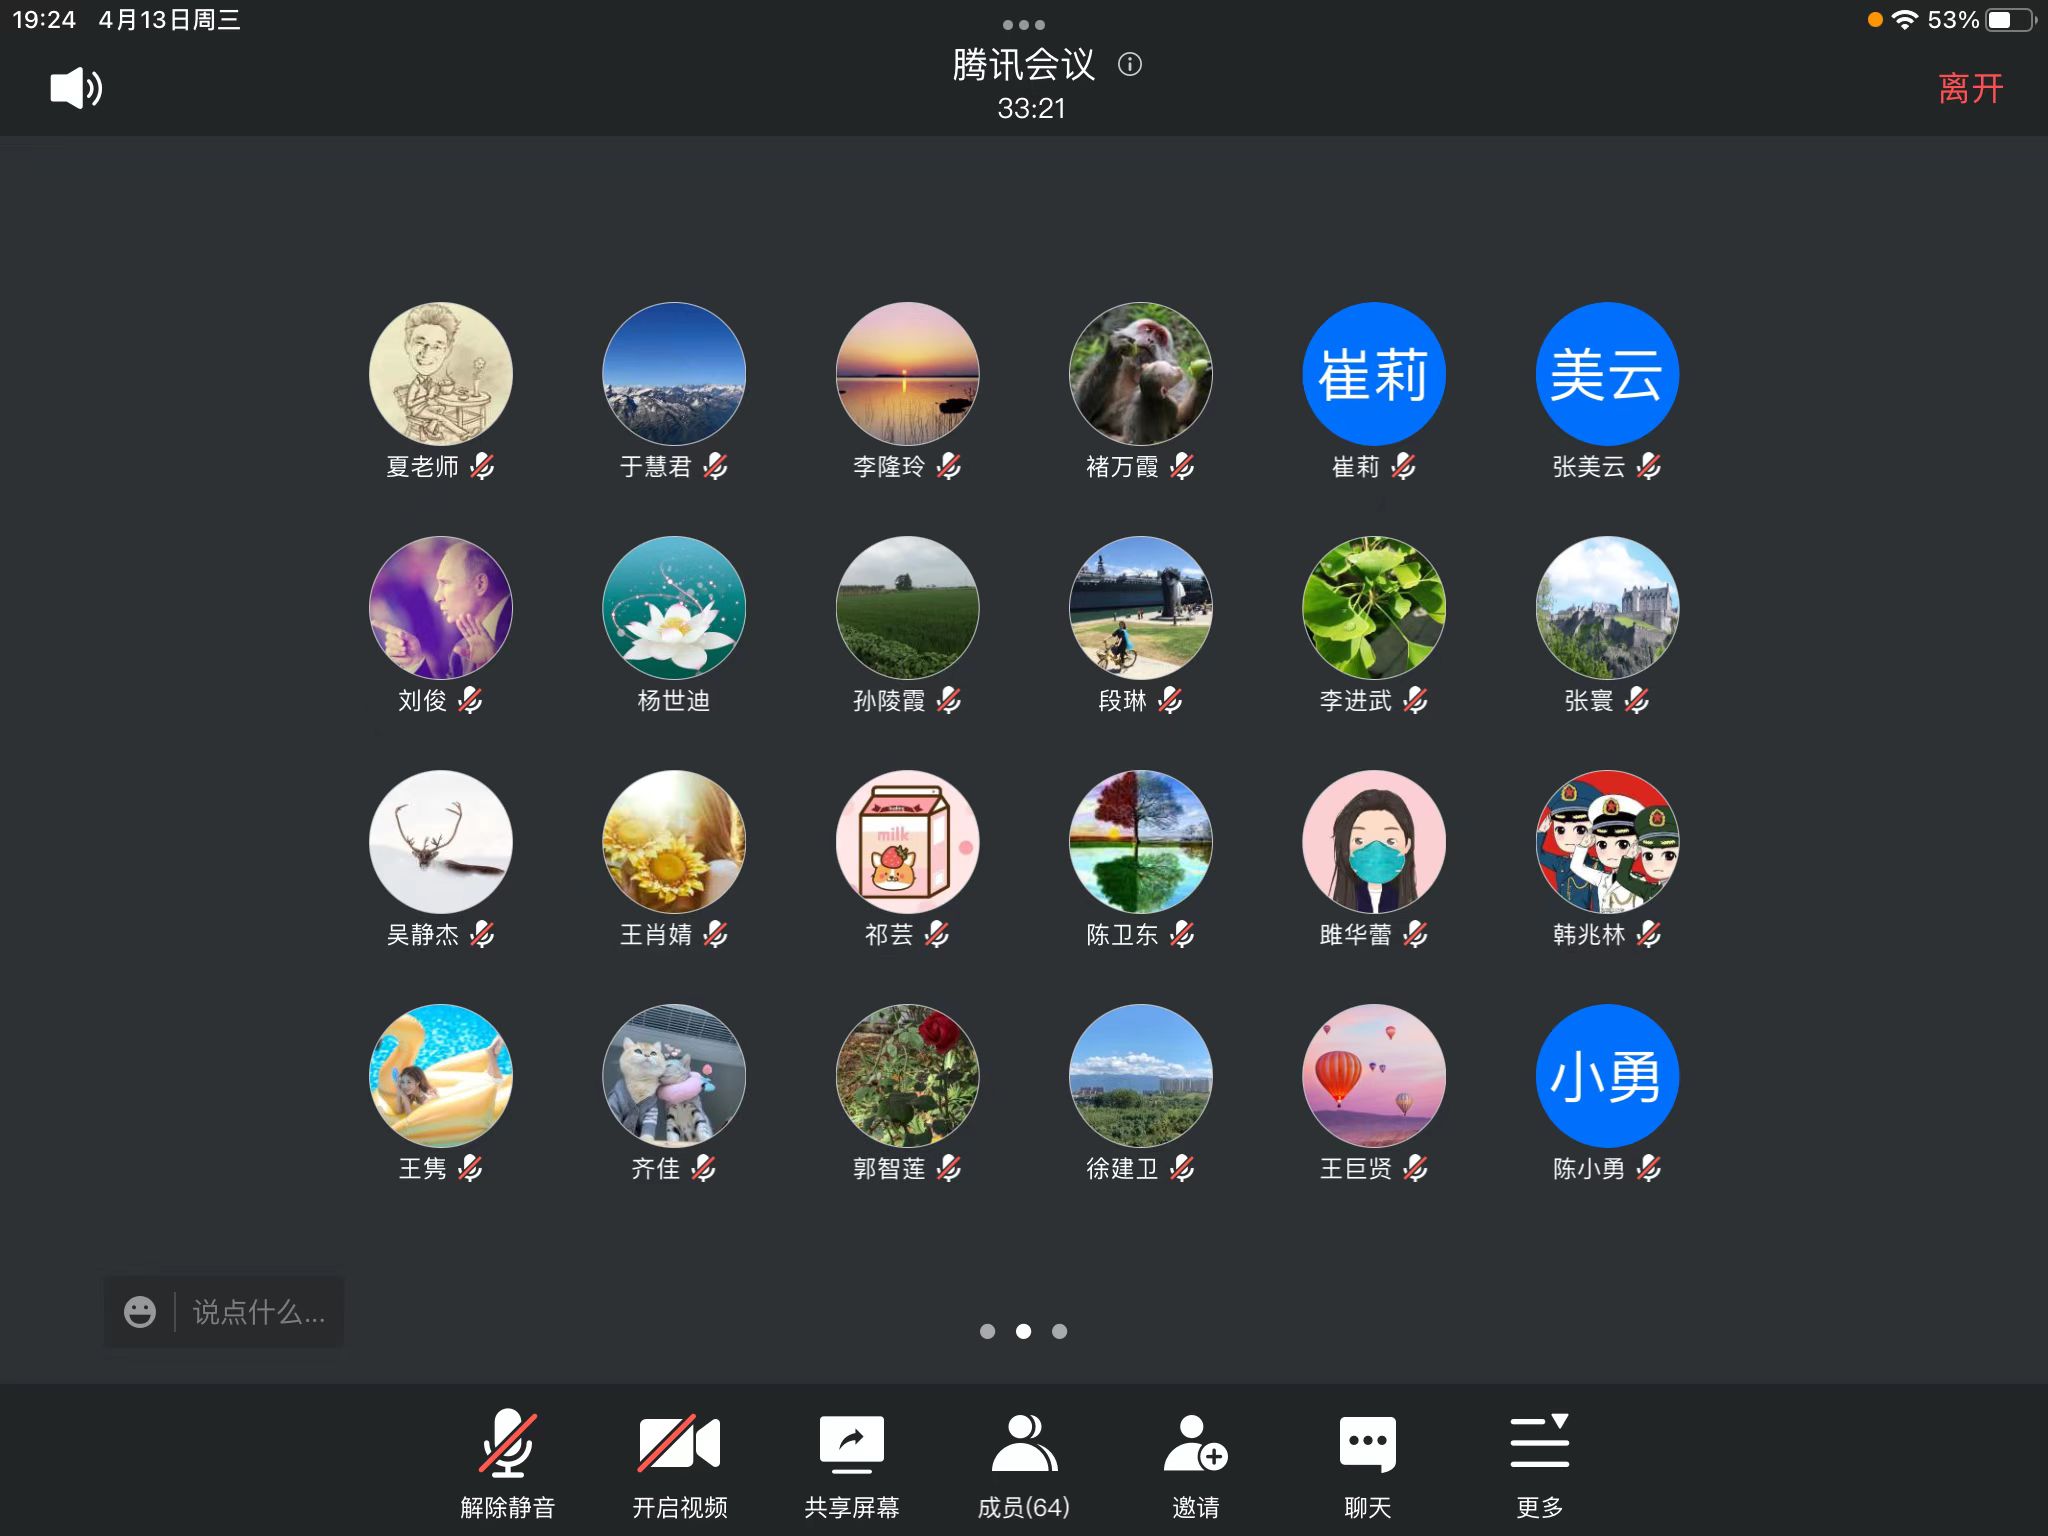Image resolution: width=2048 pixels, height=1536 pixels.
Task: Expand the 更多 more options menu
Action: coord(1539,1444)
